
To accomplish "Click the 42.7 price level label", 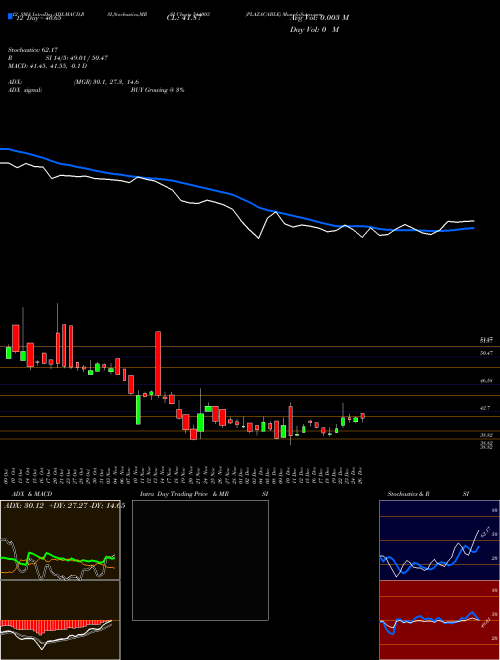I will click(487, 408).
